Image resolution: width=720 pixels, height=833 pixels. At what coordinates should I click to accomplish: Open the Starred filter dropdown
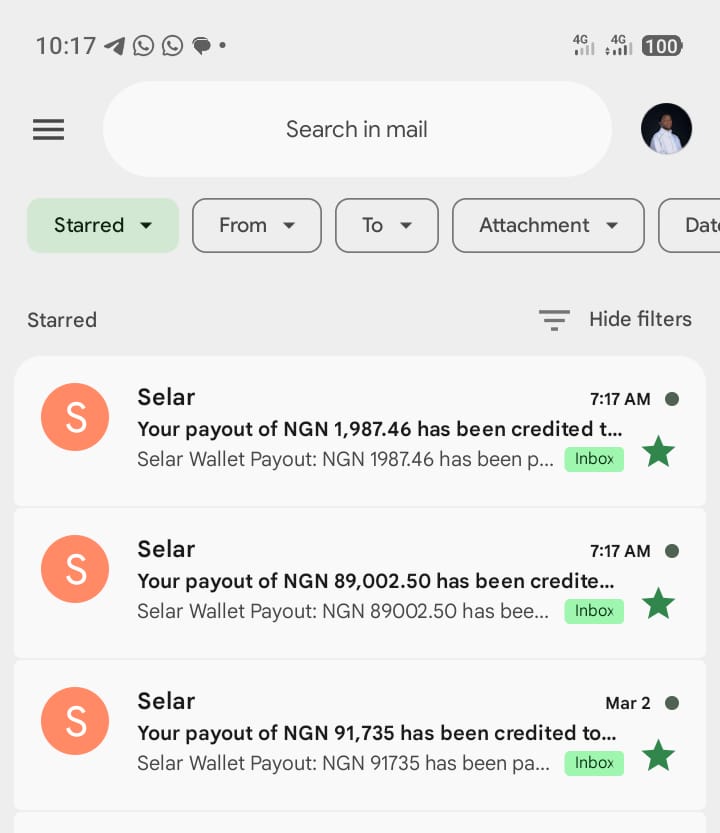click(103, 225)
